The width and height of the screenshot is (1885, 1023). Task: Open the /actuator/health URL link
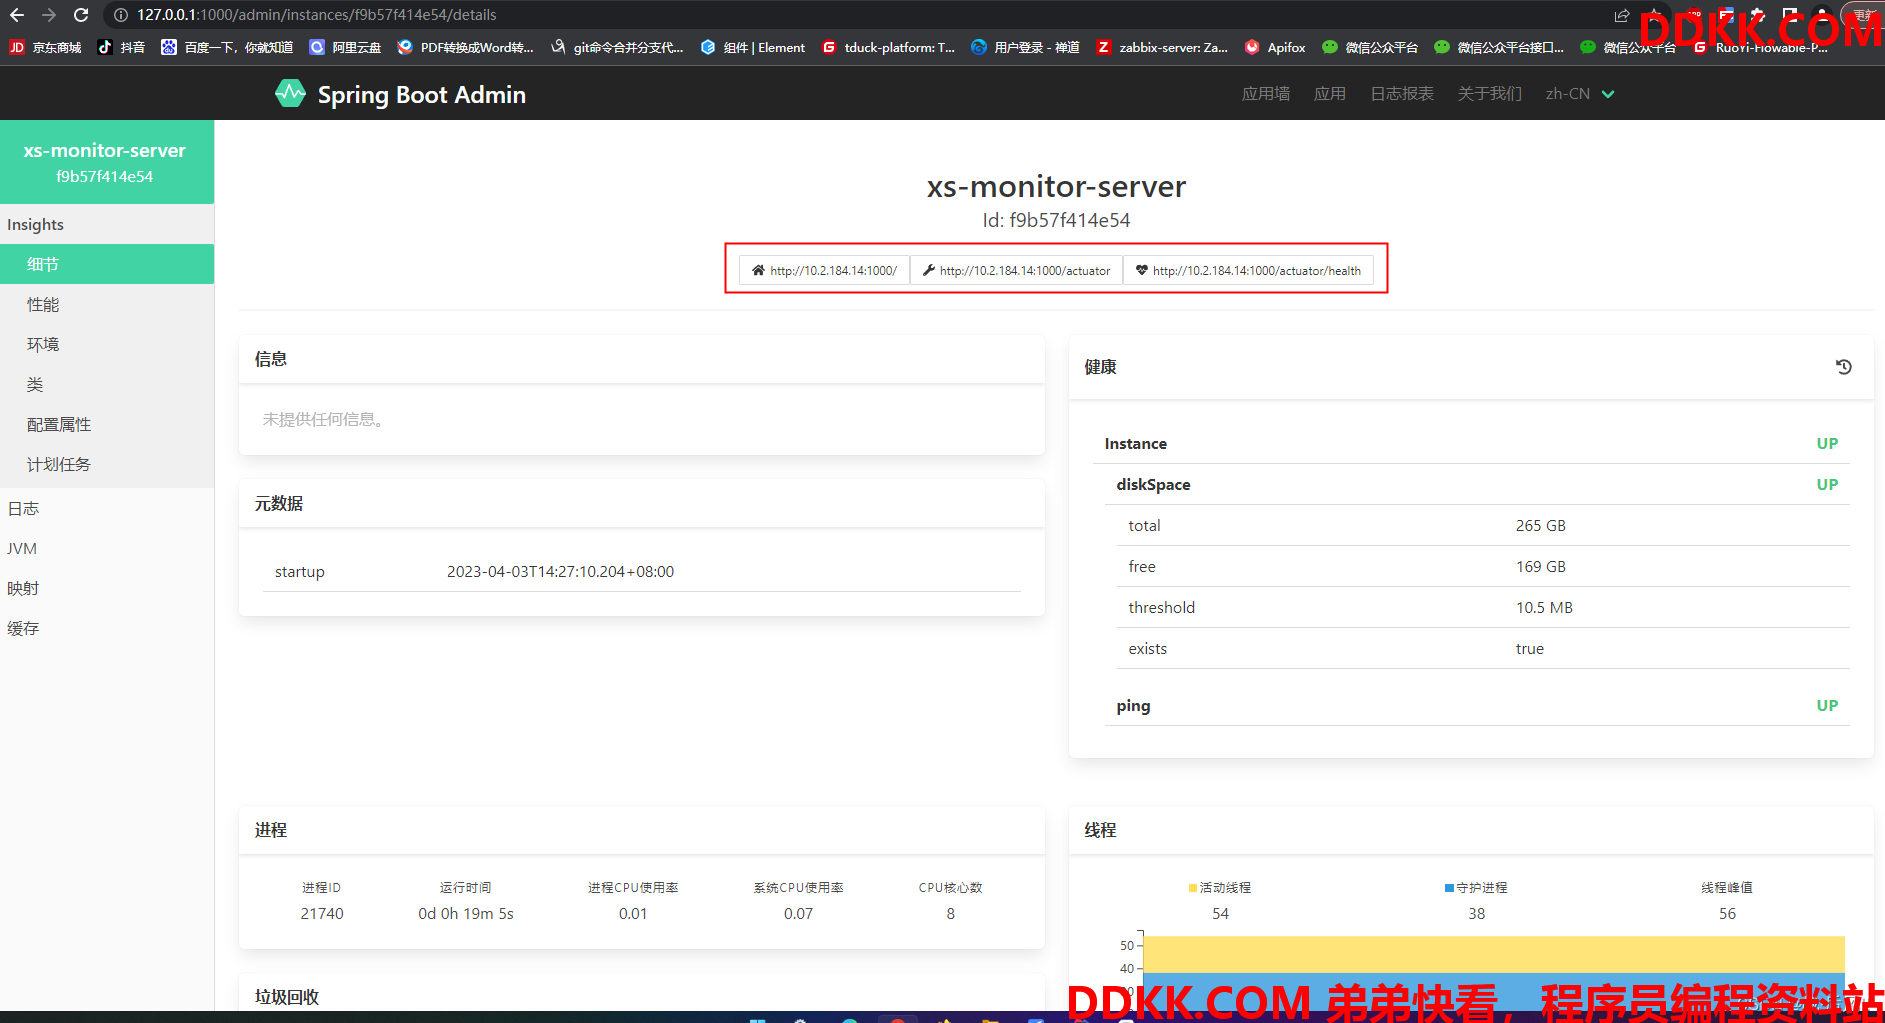[1249, 270]
